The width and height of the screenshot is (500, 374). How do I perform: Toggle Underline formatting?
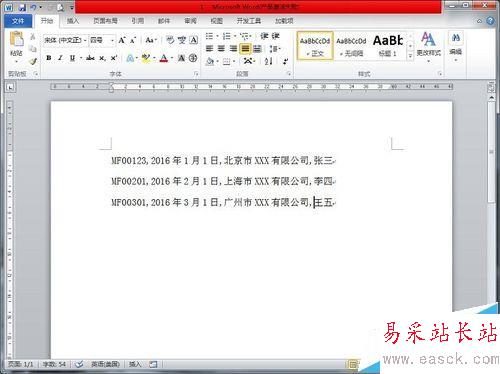(x=72, y=58)
